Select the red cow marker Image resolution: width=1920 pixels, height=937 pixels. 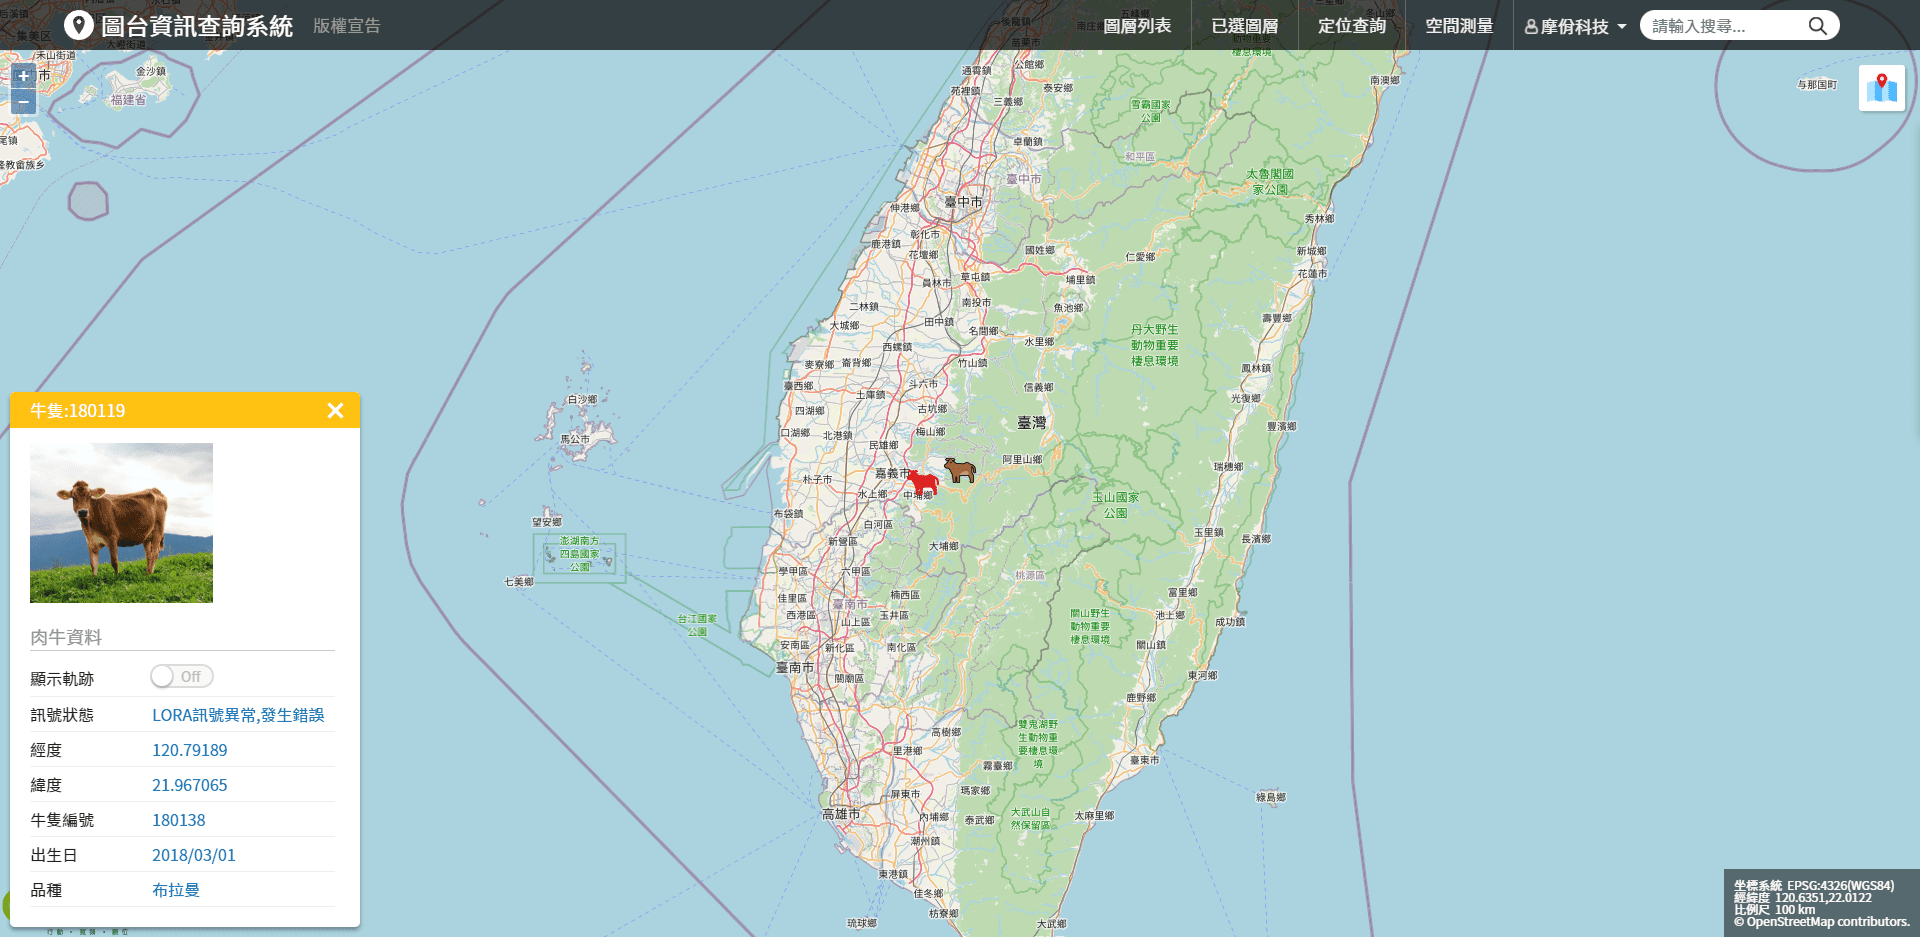click(x=922, y=481)
